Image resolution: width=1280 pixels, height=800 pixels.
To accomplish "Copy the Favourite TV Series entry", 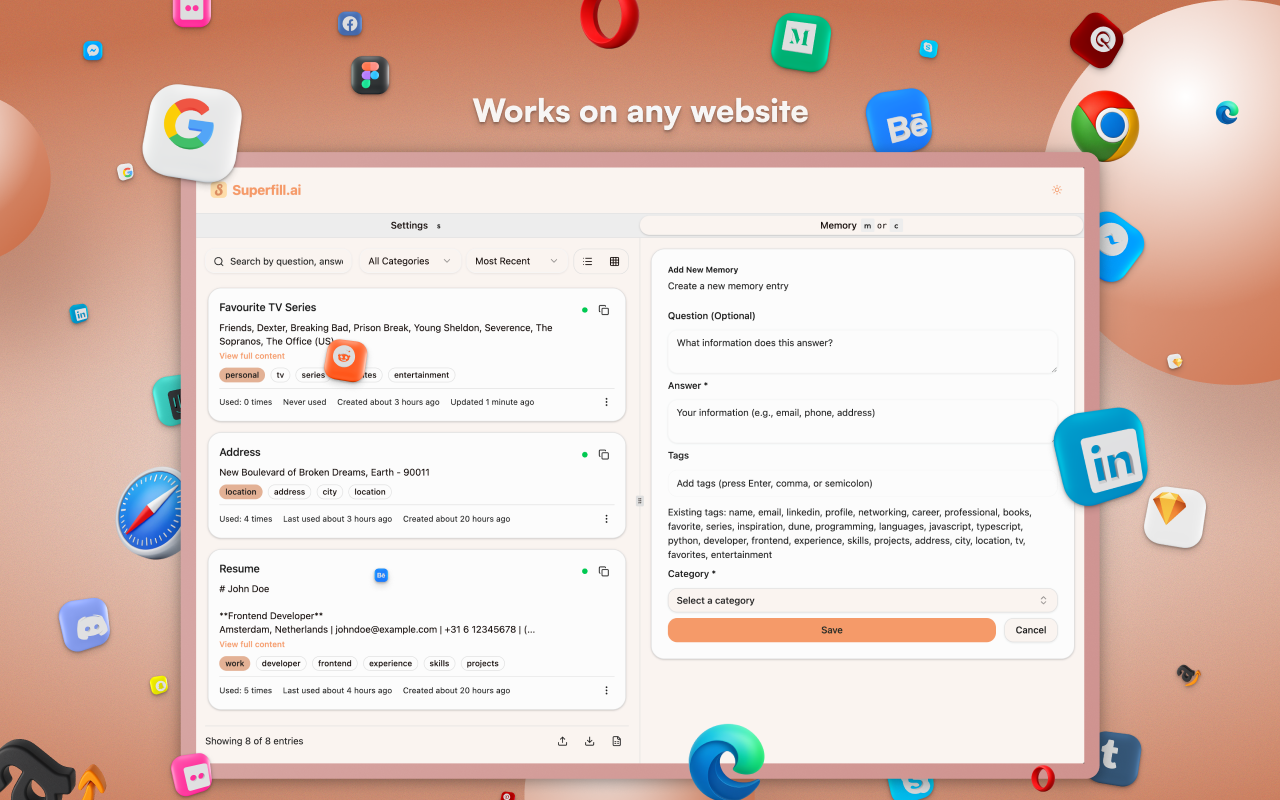I will click(604, 310).
